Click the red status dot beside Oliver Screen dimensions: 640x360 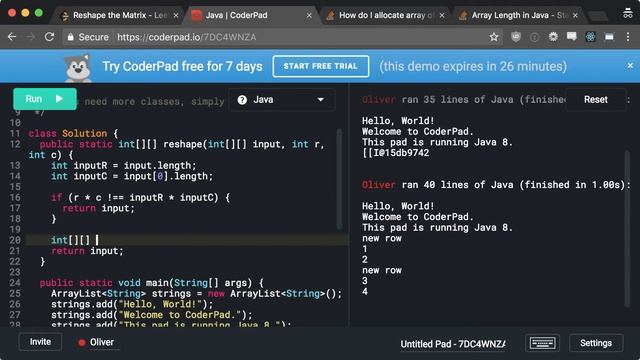tap(82, 342)
